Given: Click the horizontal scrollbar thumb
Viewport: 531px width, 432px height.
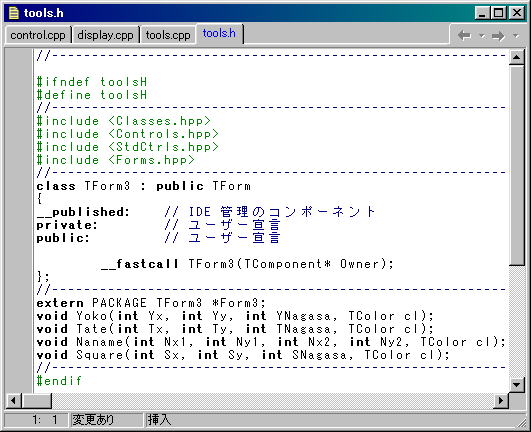Looking at the screenshot, I should [x=37, y=401].
